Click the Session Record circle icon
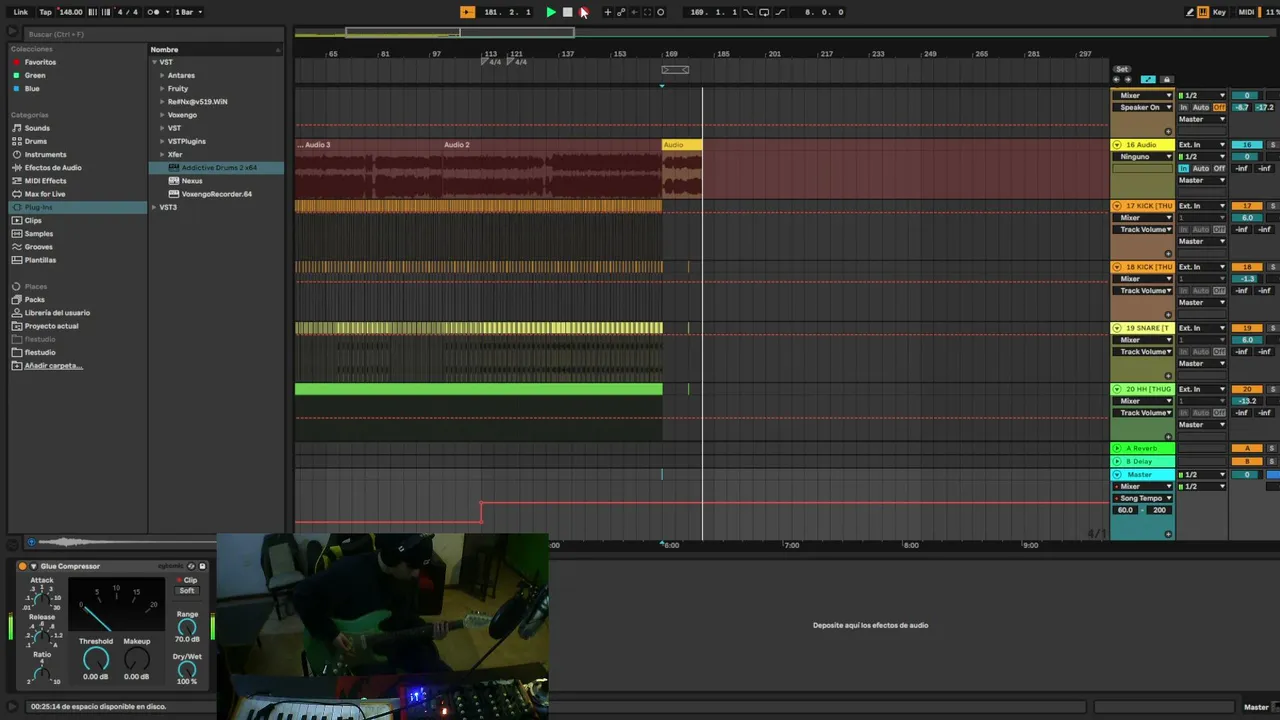 [660, 12]
